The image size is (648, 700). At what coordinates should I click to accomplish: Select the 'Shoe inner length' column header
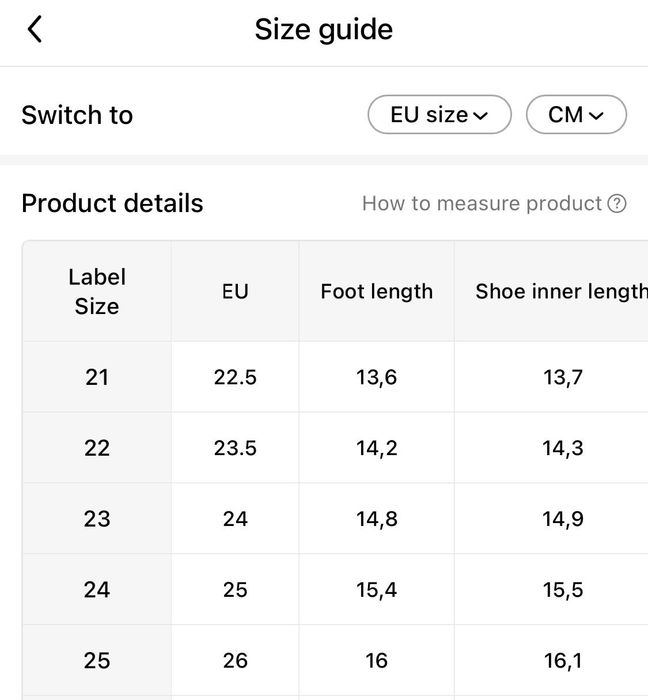pyautogui.click(x=560, y=291)
